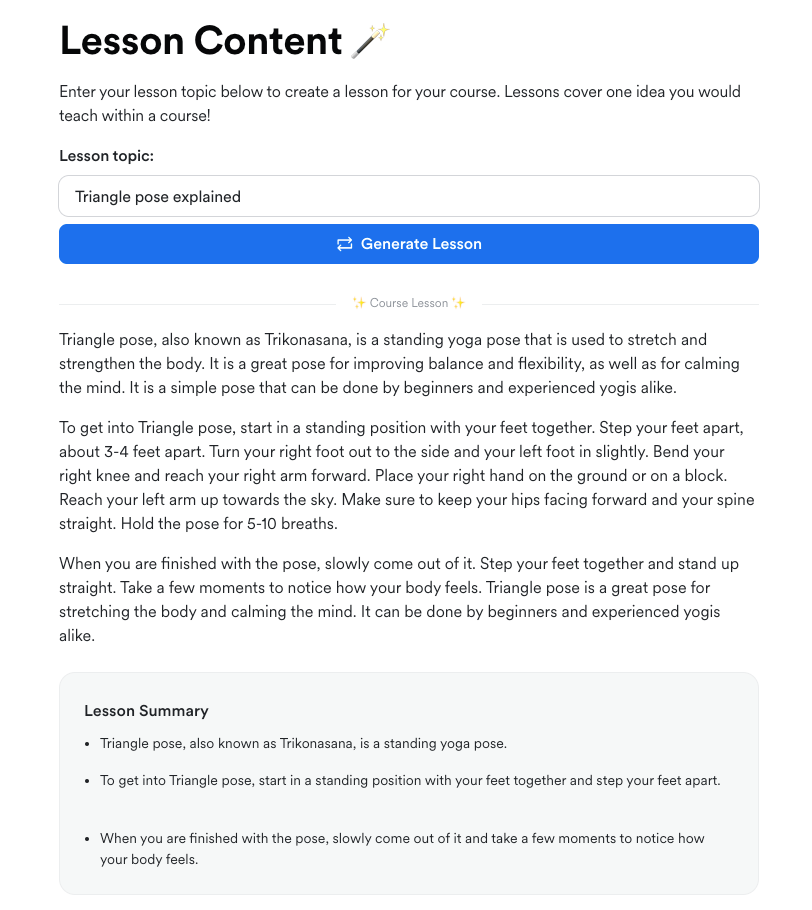Click the 'Lesson topic:' field label
812x910 pixels.
coord(106,156)
